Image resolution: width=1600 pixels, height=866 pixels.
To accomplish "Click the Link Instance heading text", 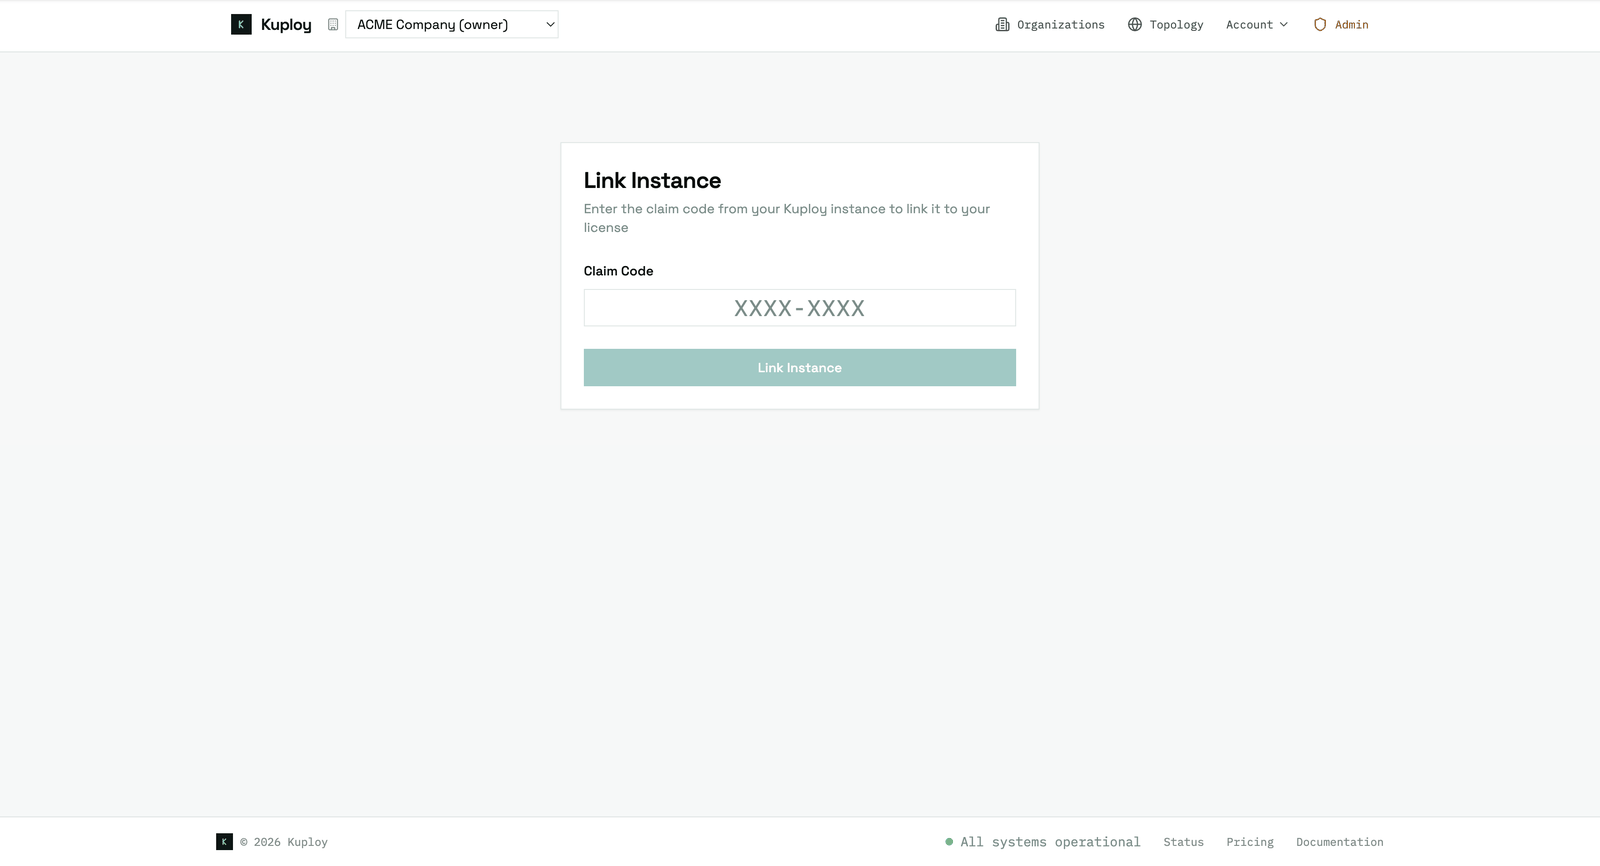I will [x=652, y=180].
